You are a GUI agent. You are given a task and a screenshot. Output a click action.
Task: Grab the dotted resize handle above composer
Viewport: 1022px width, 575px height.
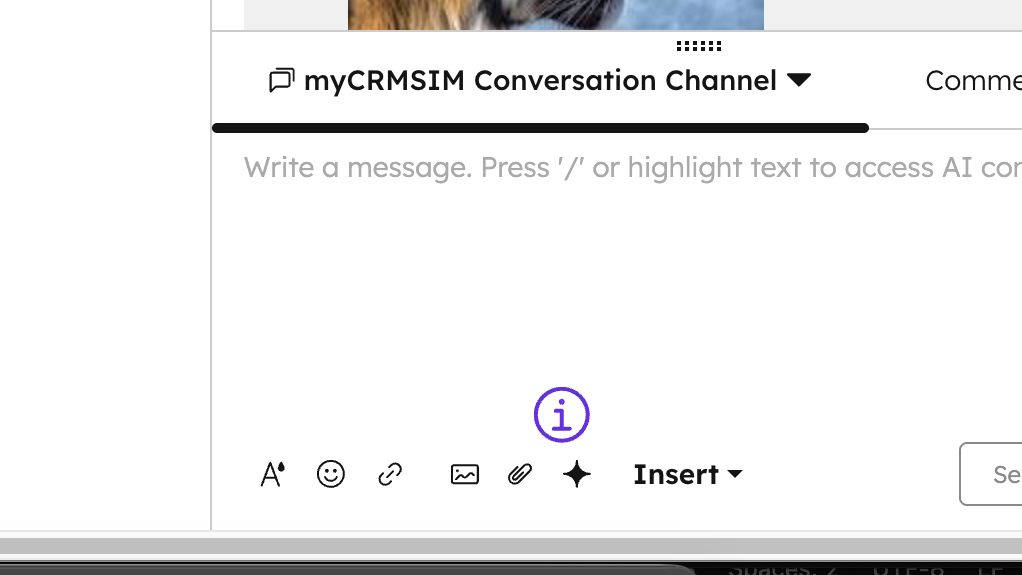[x=699, y=46]
